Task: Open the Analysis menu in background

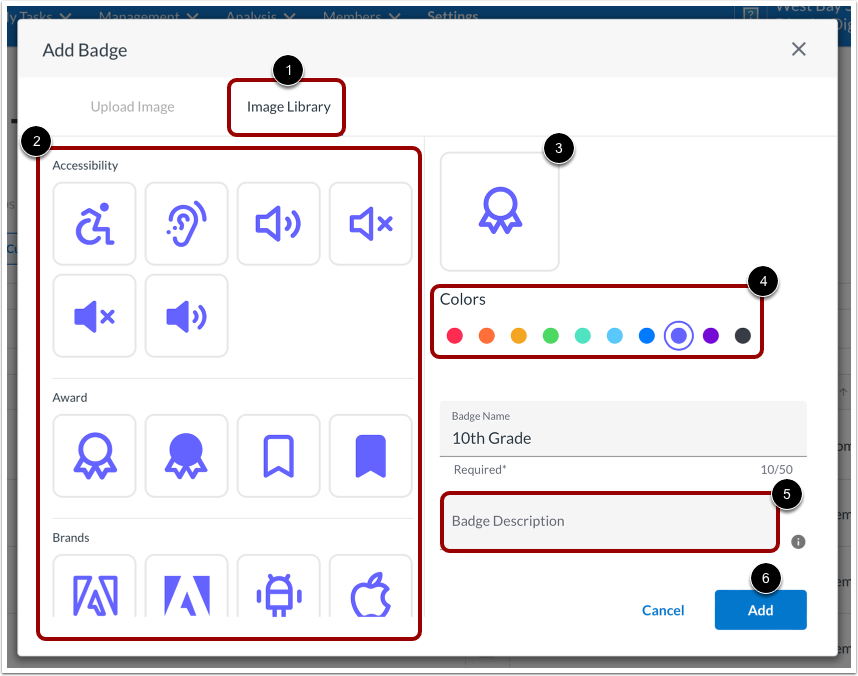Action: pos(261,16)
